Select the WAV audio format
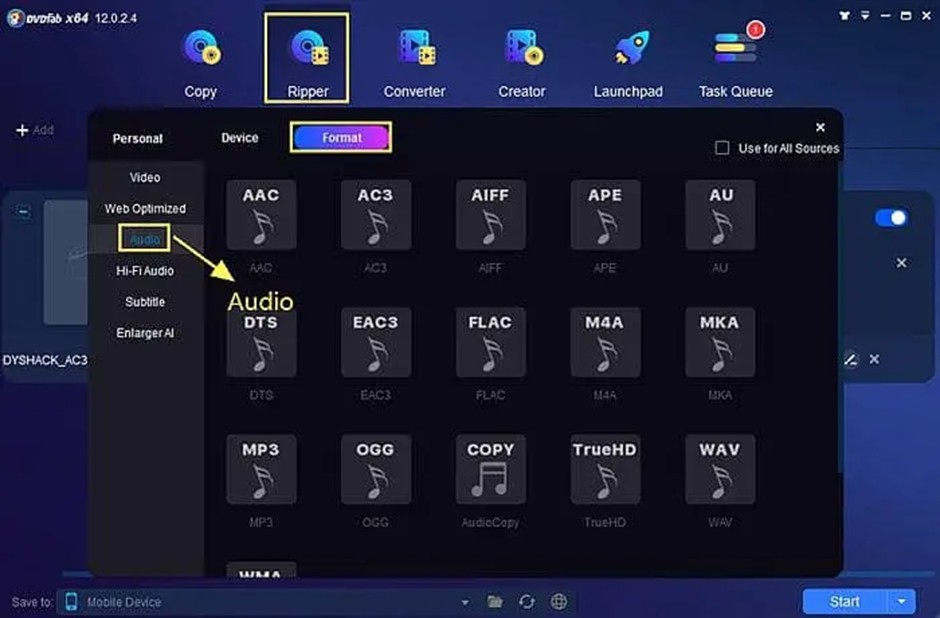Image resolution: width=940 pixels, height=618 pixels. tap(720, 469)
